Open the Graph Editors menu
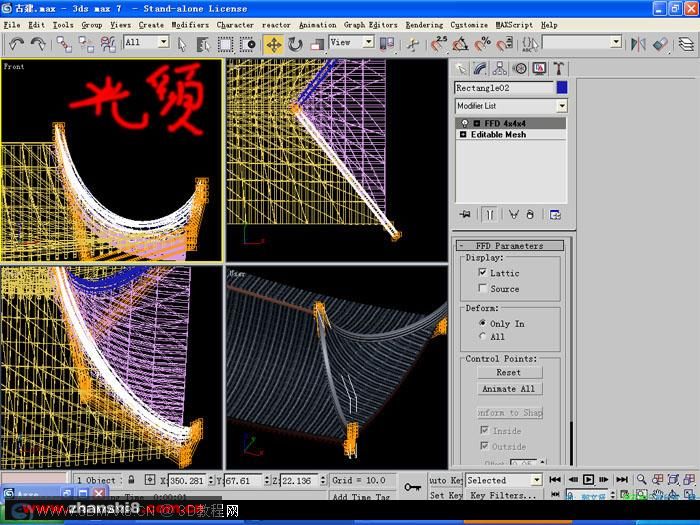 click(x=371, y=25)
